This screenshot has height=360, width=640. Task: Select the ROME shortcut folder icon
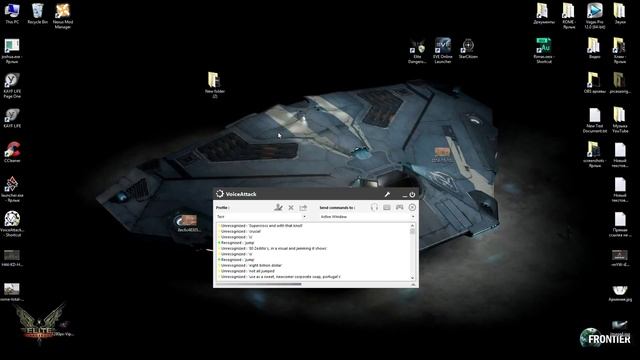pos(569,16)
